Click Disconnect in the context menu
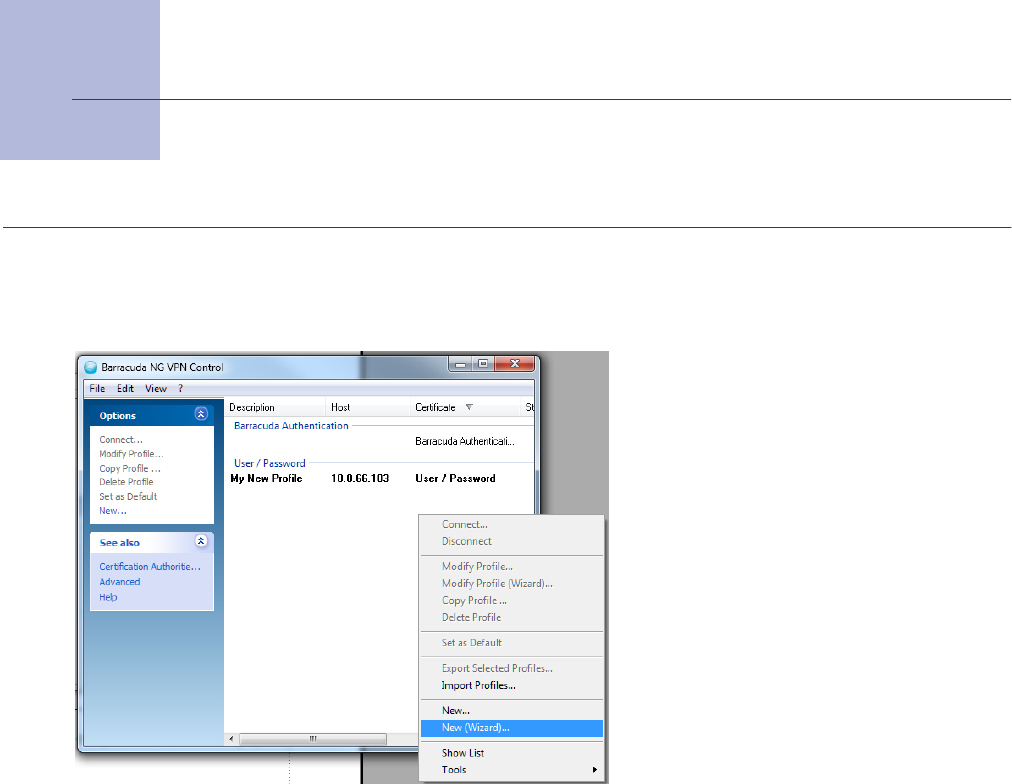Image resolution: width=1012 pixels, height=784 pixels. click(x=512, y=541)
